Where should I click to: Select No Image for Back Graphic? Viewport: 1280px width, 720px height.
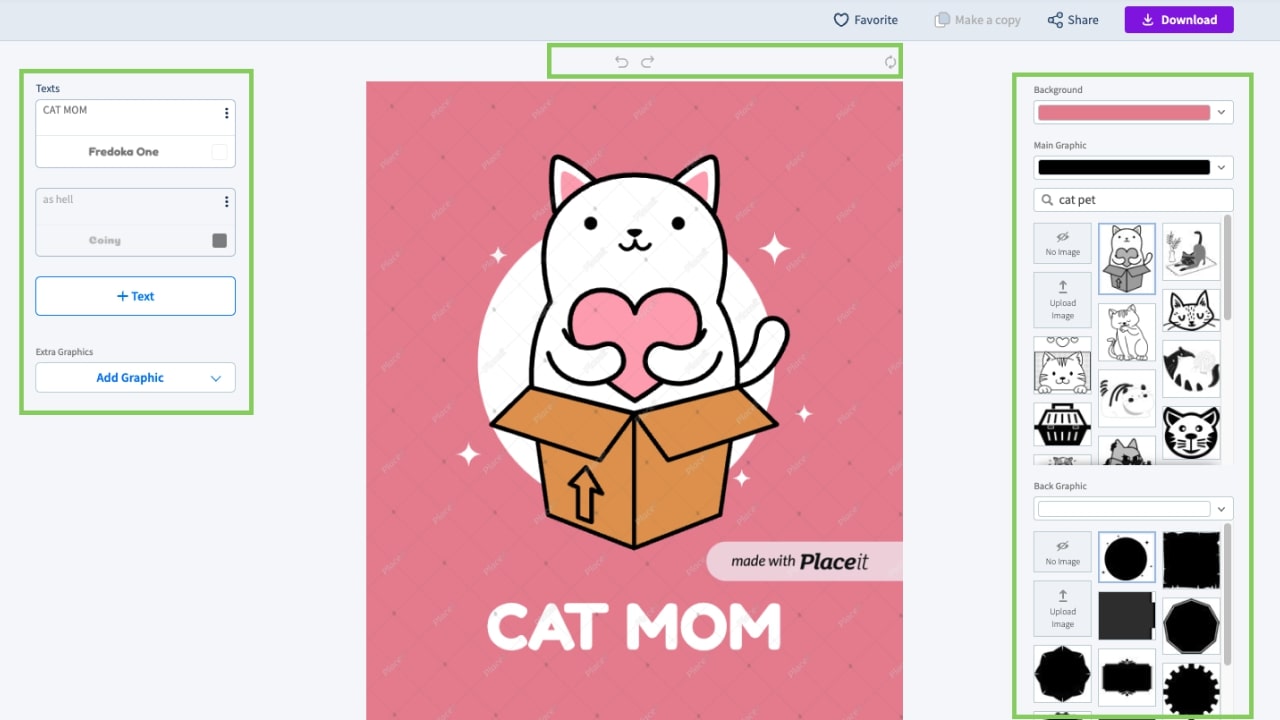[1062, 553]
